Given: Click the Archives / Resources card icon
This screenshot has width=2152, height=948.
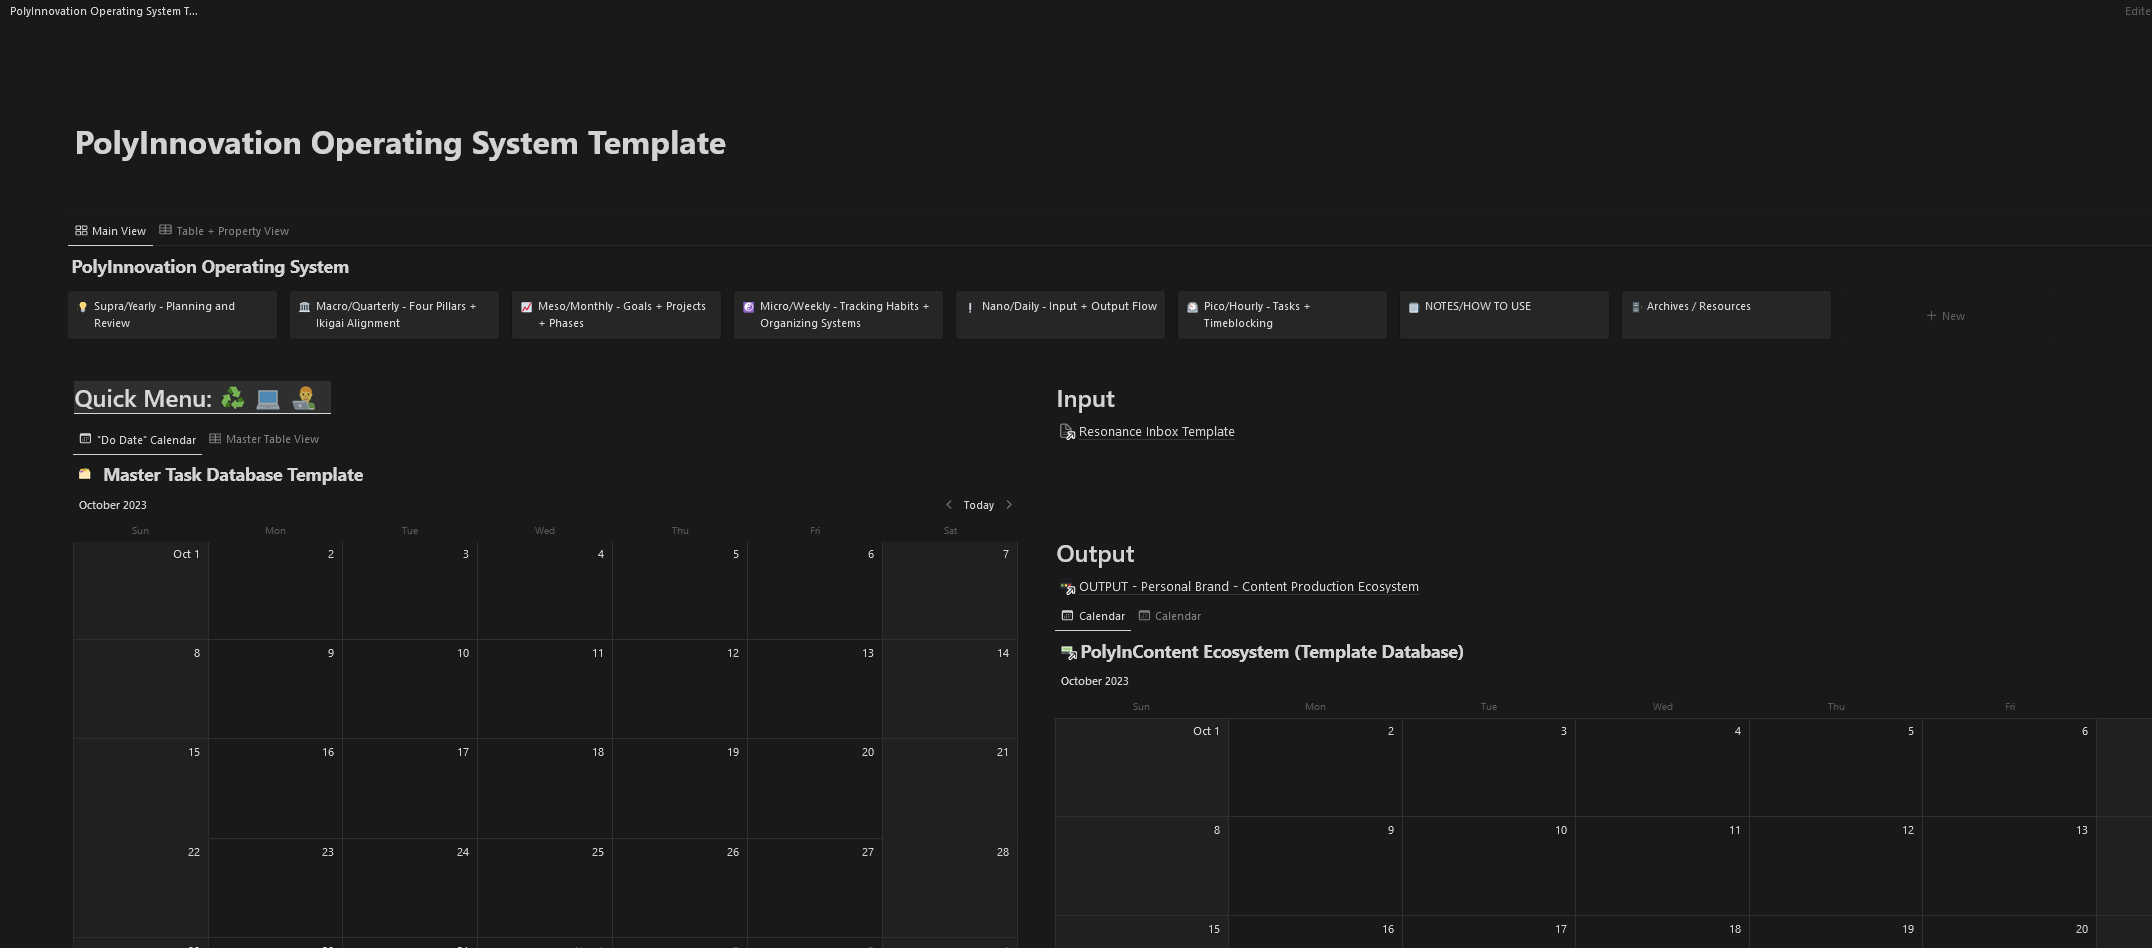Looking at the screenshot, I should (x=1636, y=307).
